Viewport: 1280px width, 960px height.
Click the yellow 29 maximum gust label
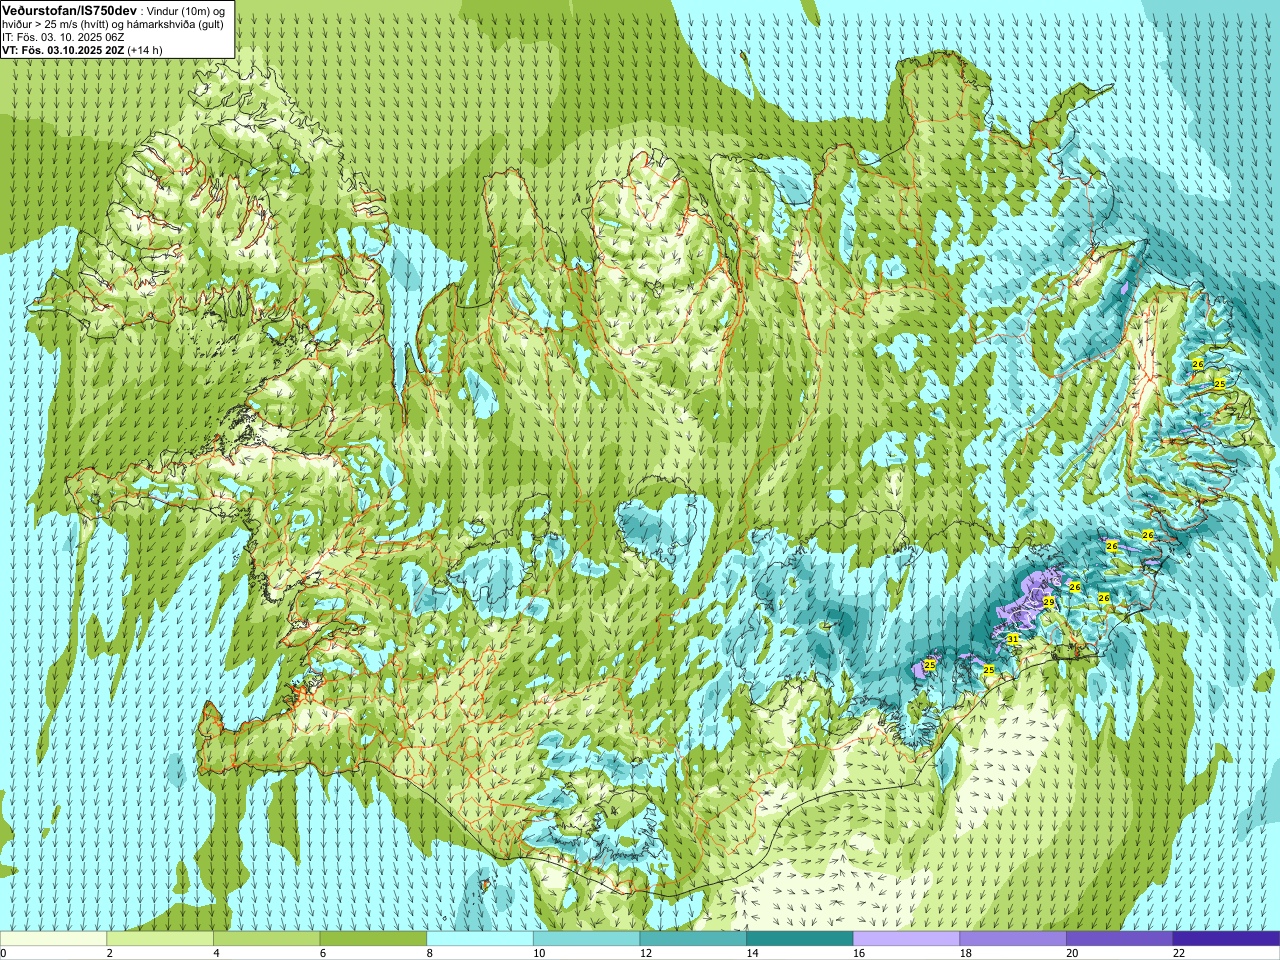[1049, 602]
